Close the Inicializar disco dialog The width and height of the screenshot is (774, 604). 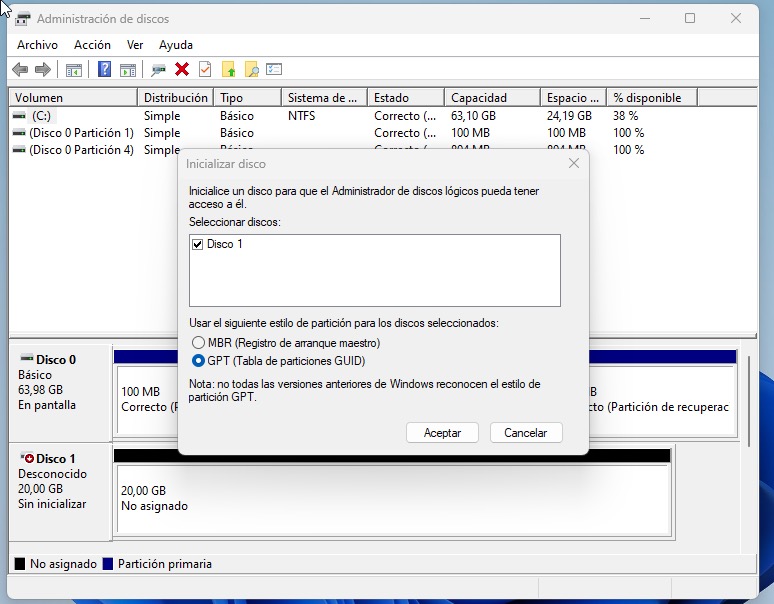coord(574,163)
